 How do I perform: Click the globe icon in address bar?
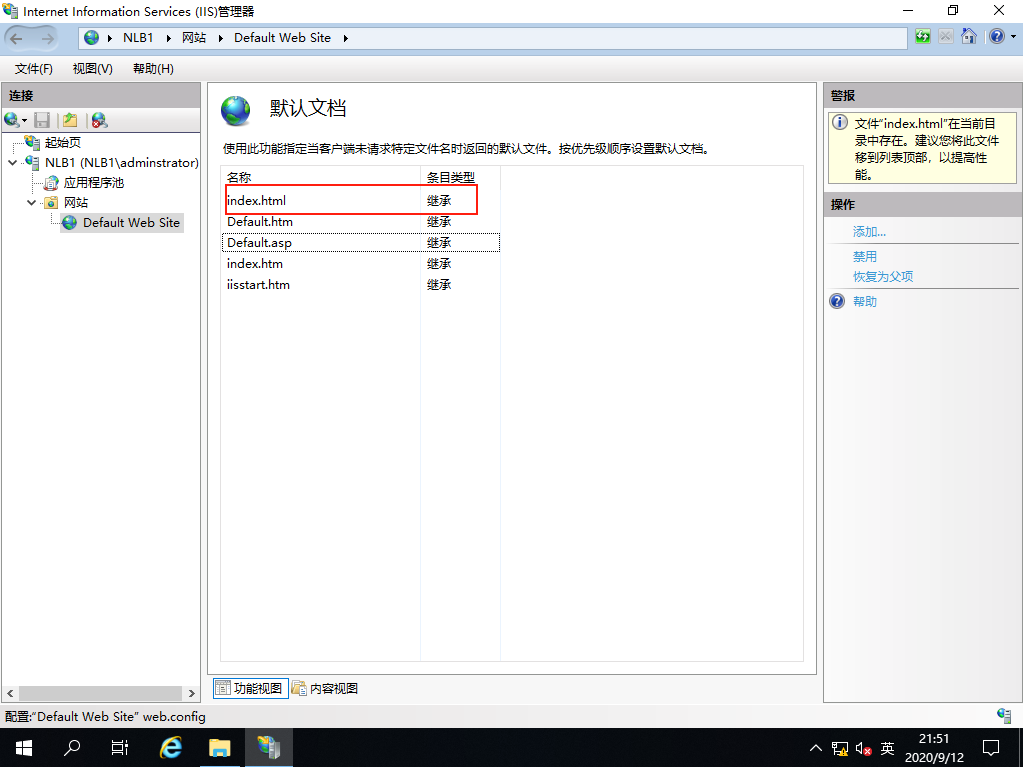tap(92, 38)
